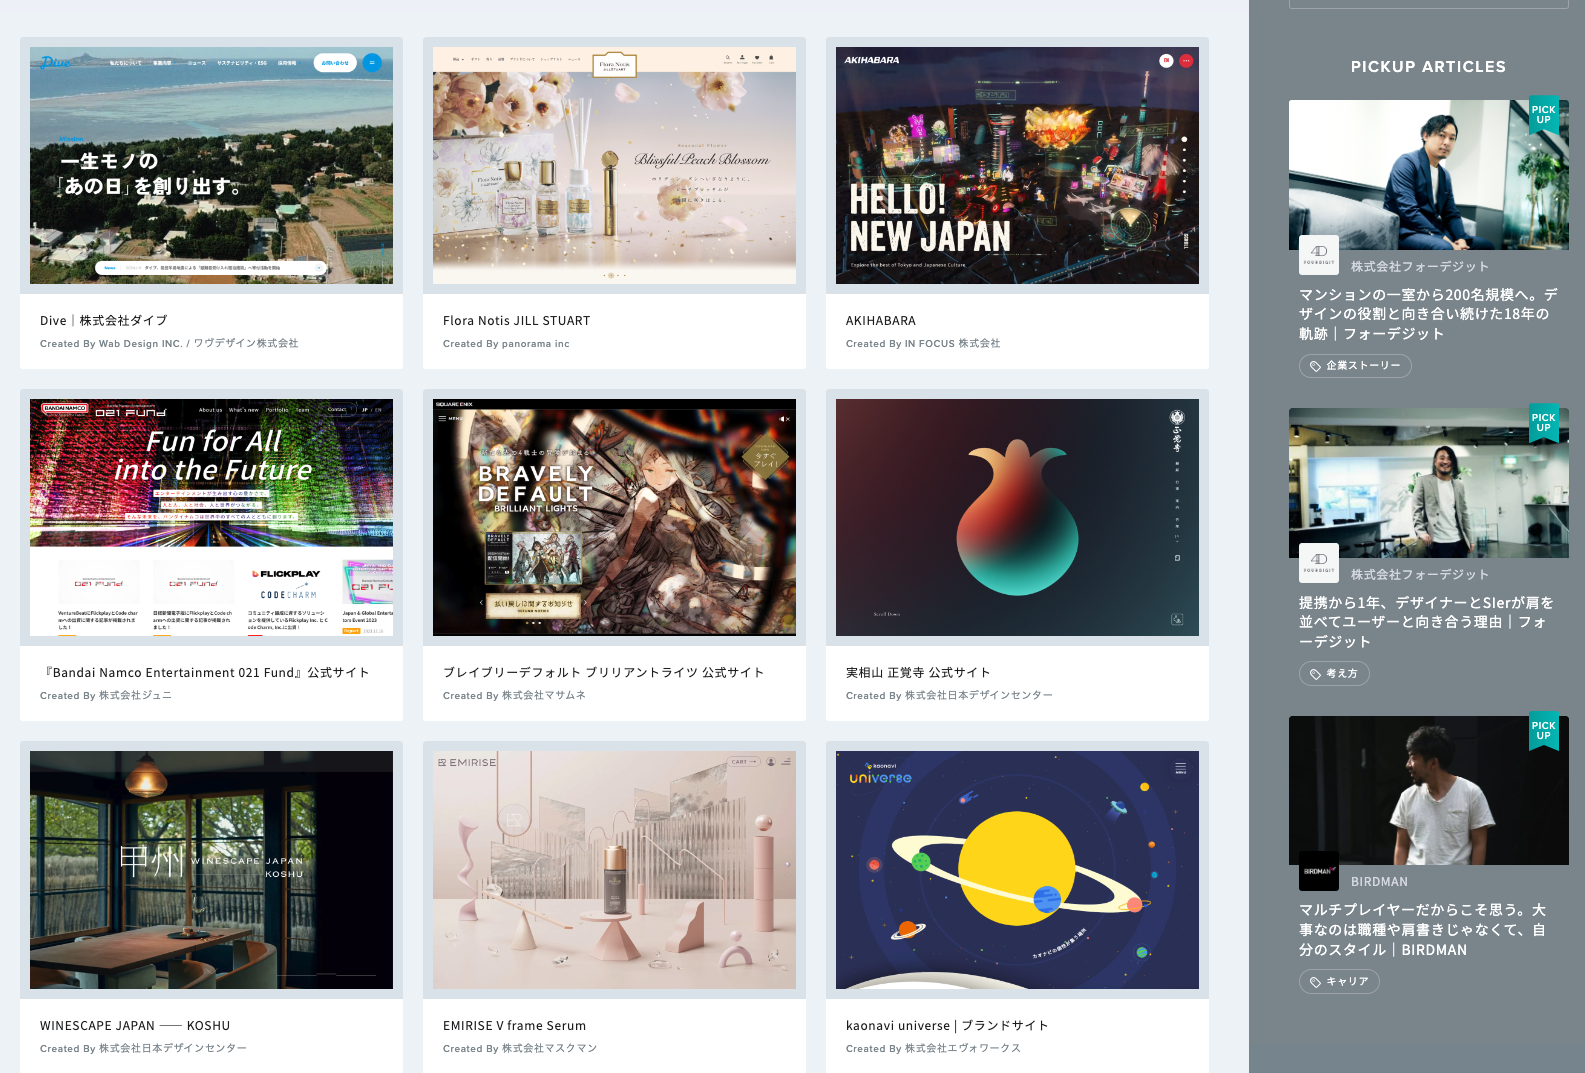Open the Dive website thumbnail
This screenshot has height=1073, width=1585.
(x=211, y=166)
